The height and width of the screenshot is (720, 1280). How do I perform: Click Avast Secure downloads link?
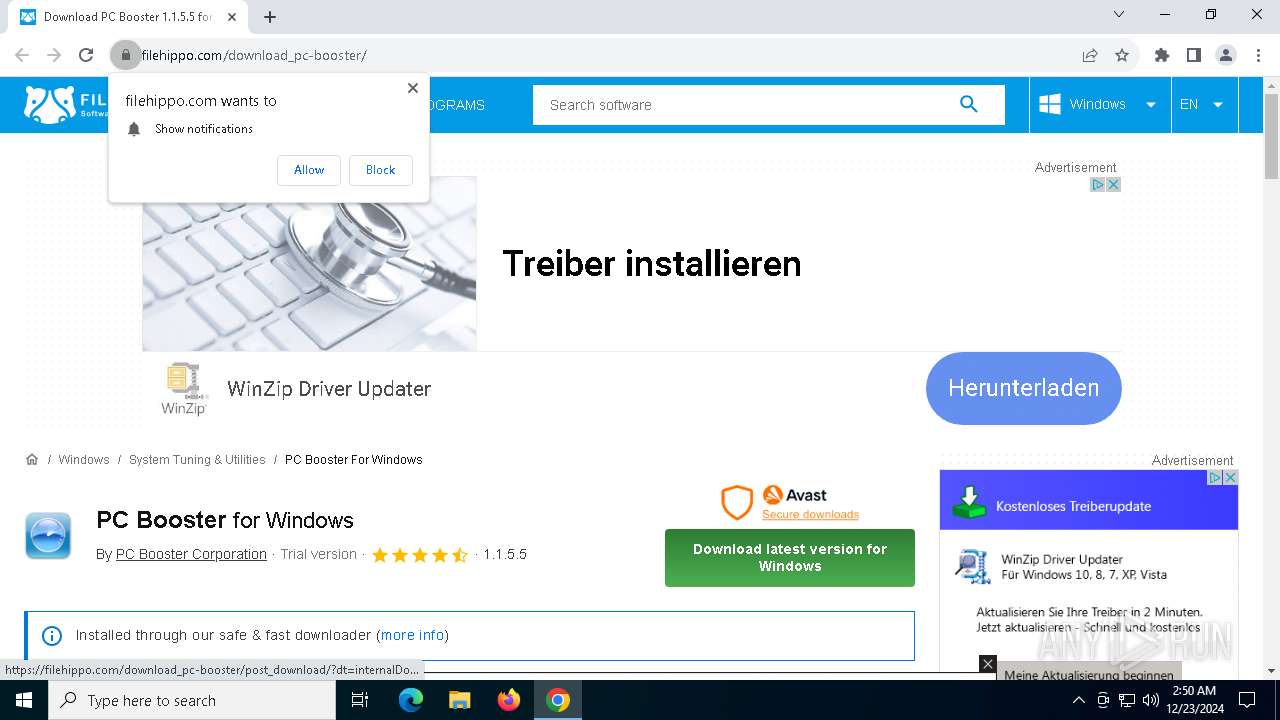click(x=810, y=514)
